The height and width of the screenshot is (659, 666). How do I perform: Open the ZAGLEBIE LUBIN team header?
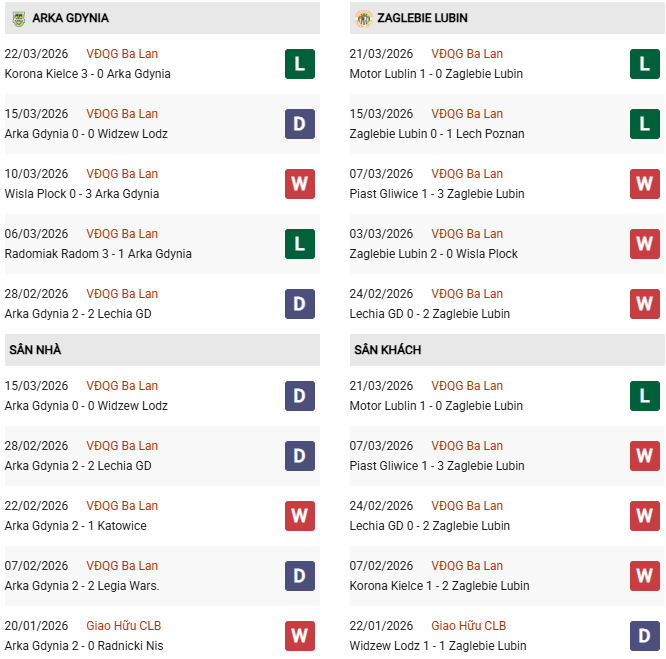coord(422,18)
